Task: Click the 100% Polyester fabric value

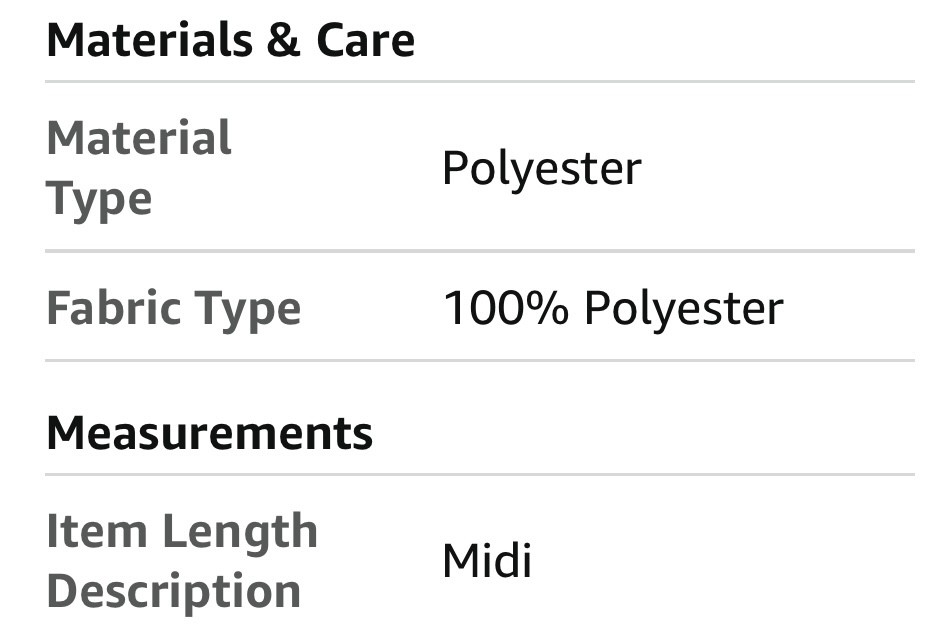Action: click(612, 308)
